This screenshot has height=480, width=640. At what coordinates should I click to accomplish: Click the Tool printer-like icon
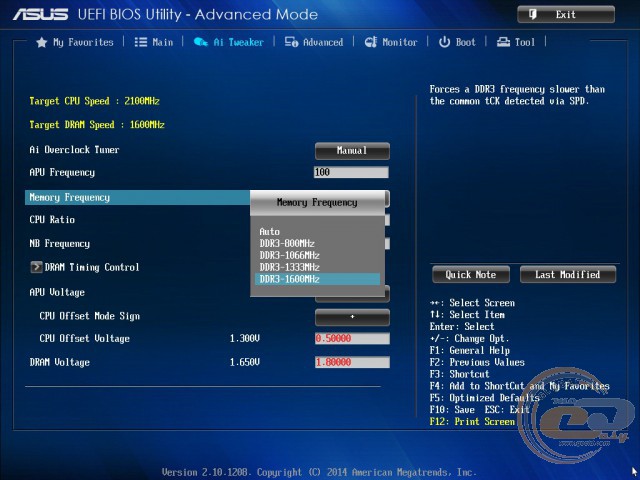click(x=503, y=42)
